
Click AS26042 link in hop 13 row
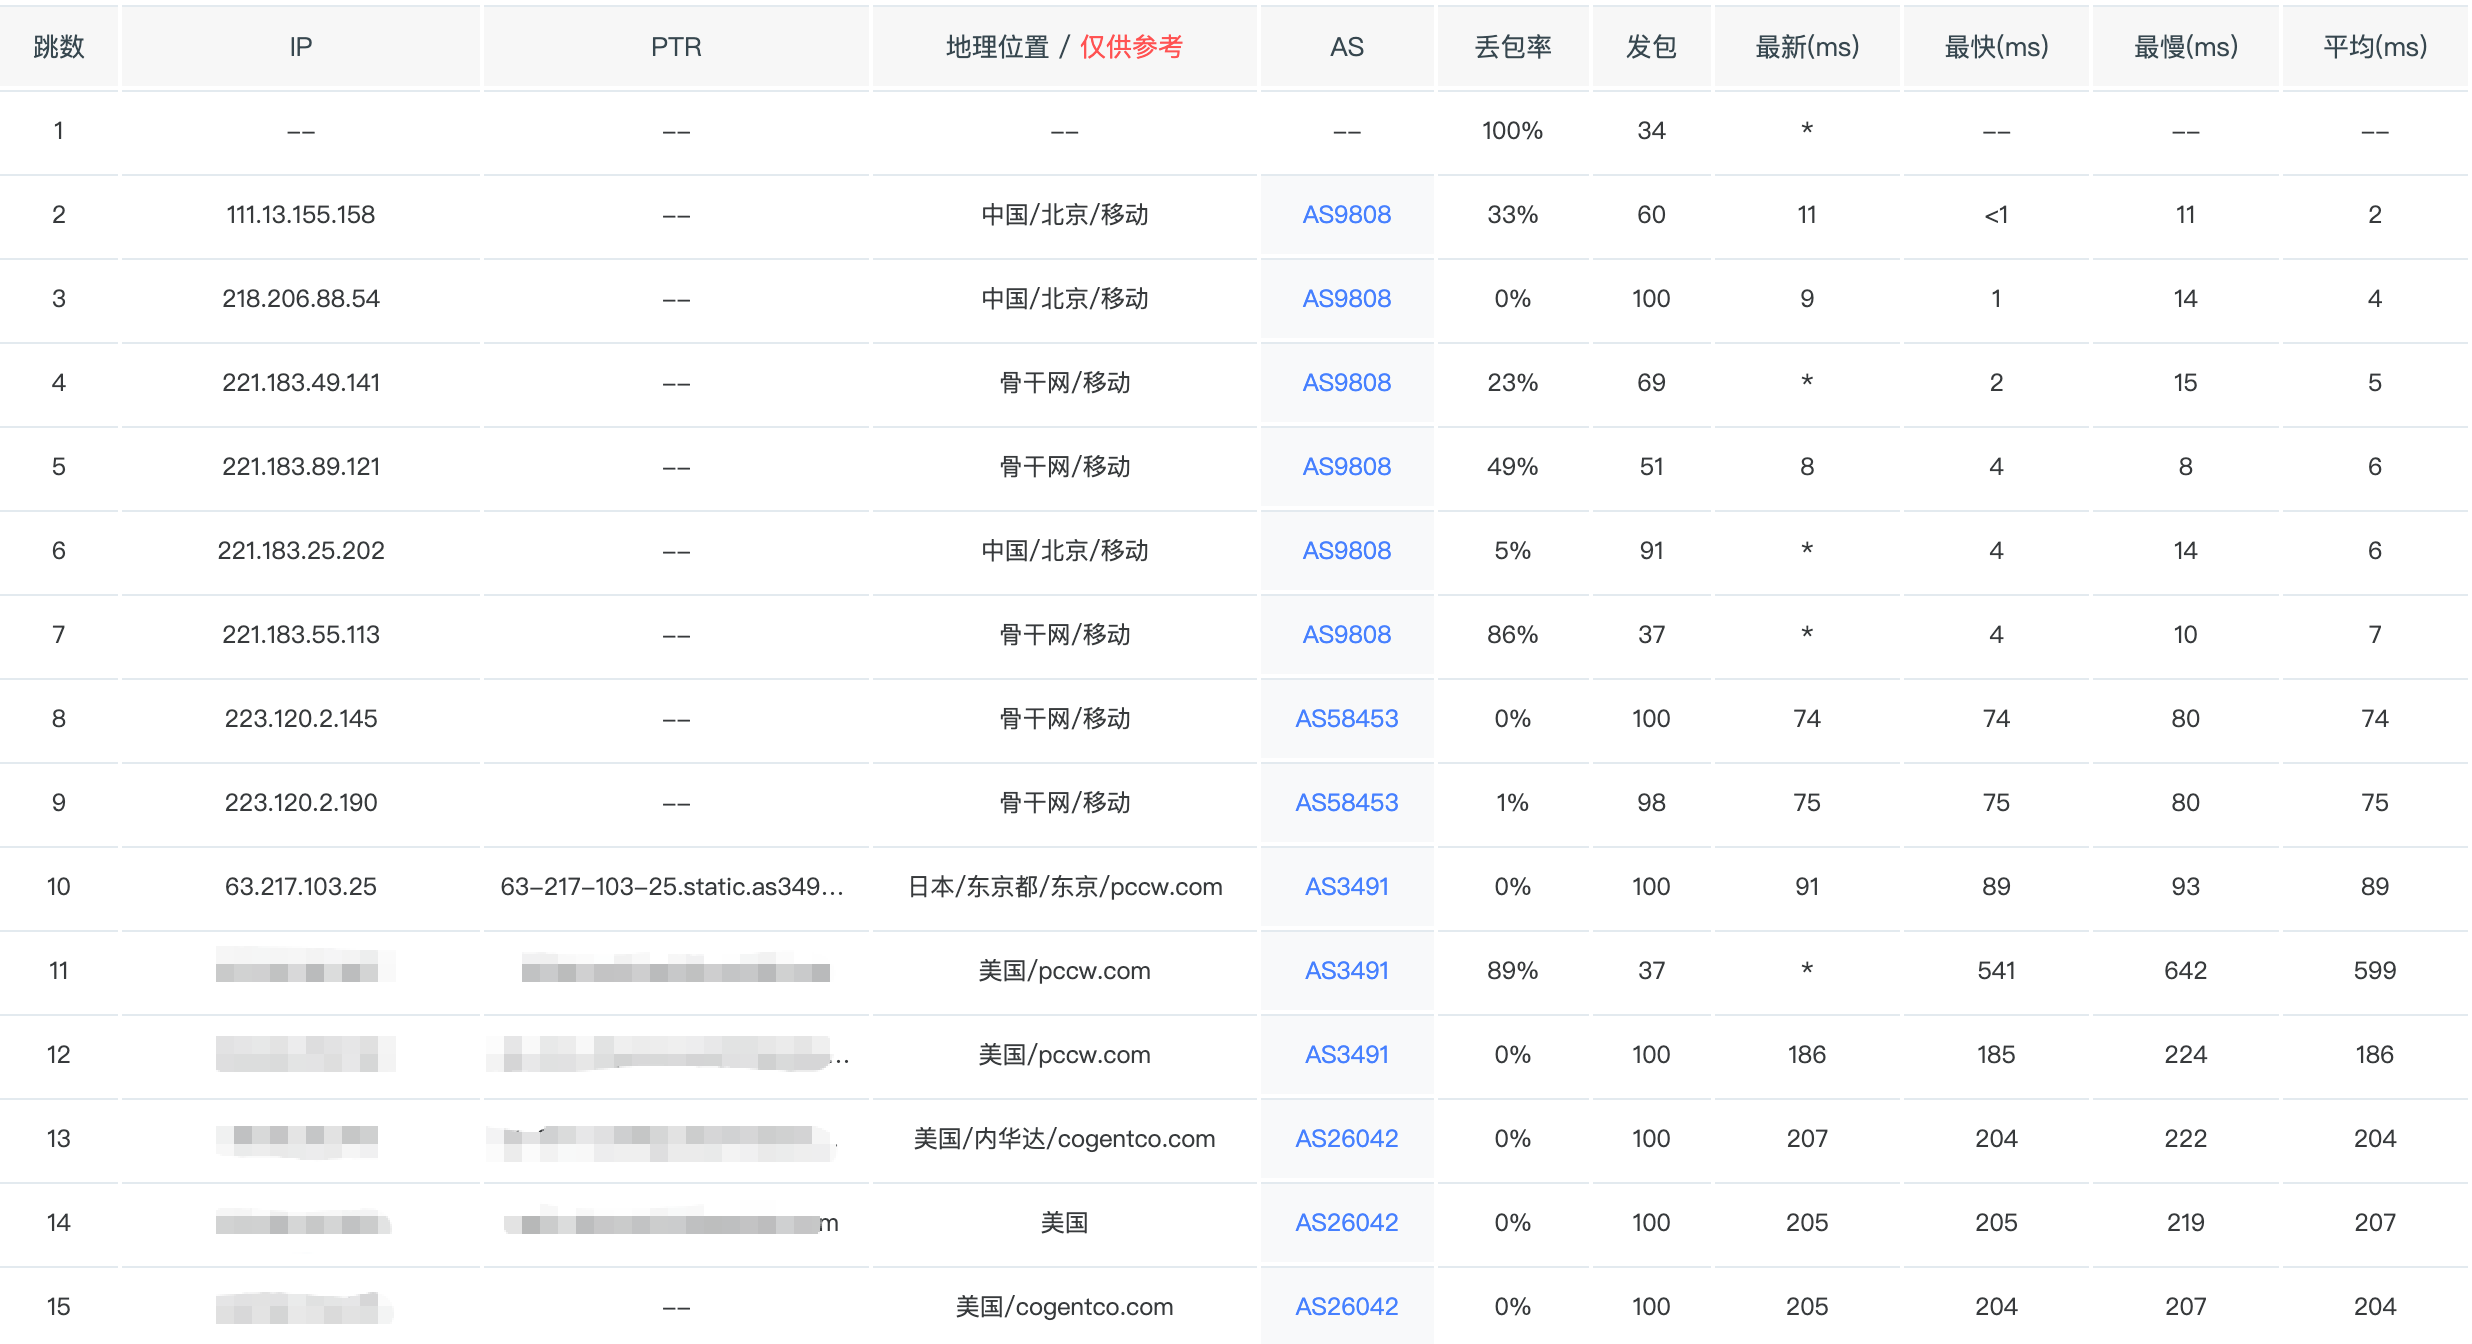pos(1346,1139)
